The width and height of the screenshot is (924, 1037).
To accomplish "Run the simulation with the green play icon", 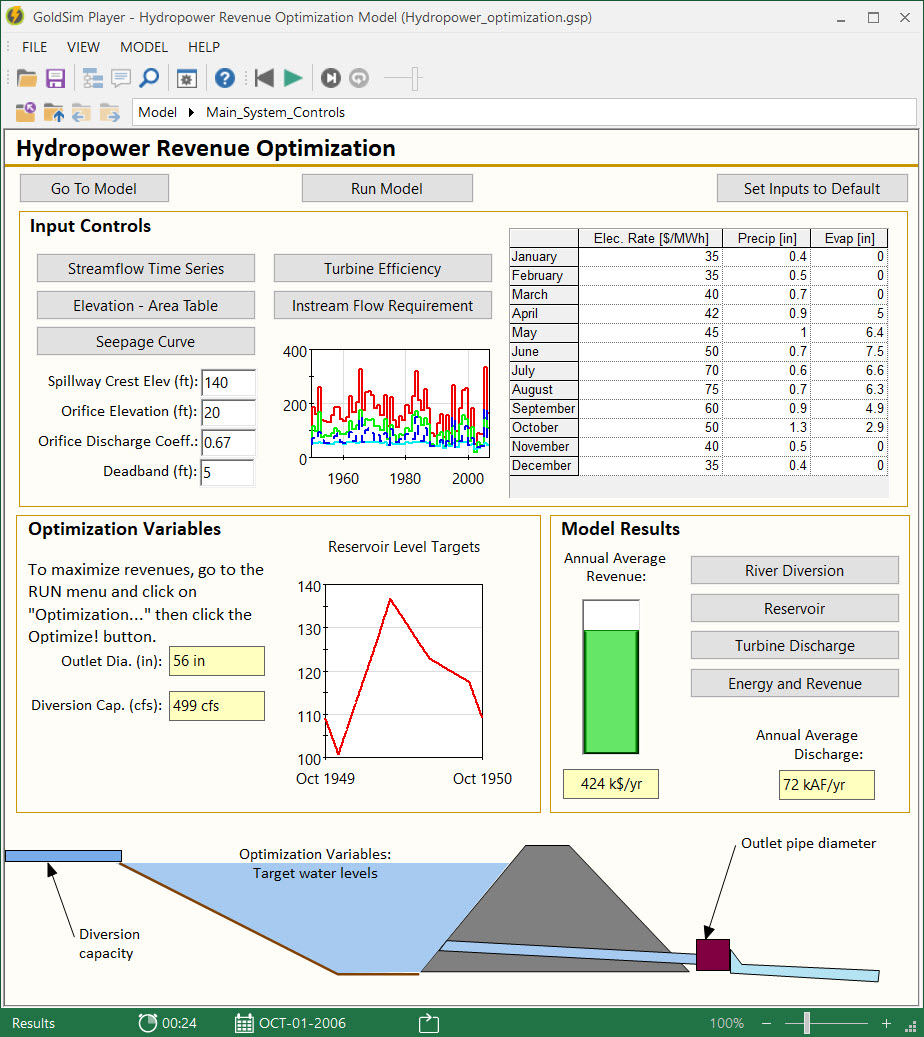I will point(292,78).
